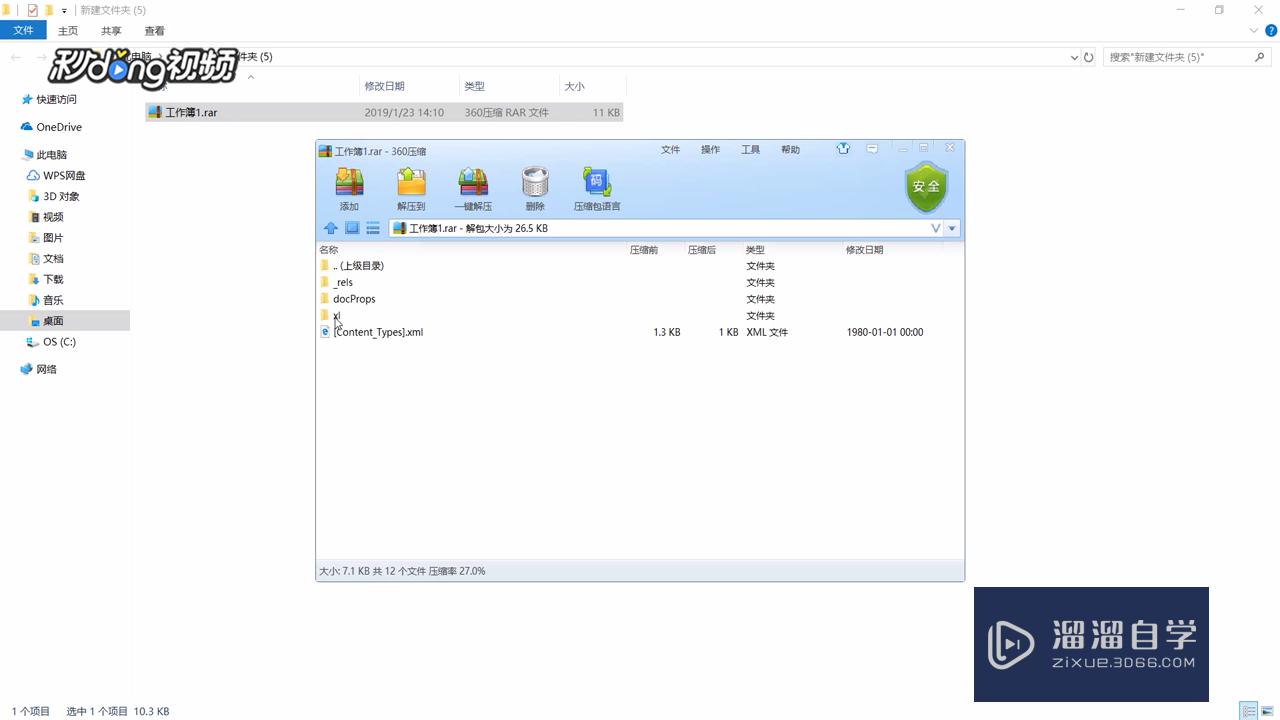
Task: Sort archive list by 名称 column
Action: (x=329, y=250)
